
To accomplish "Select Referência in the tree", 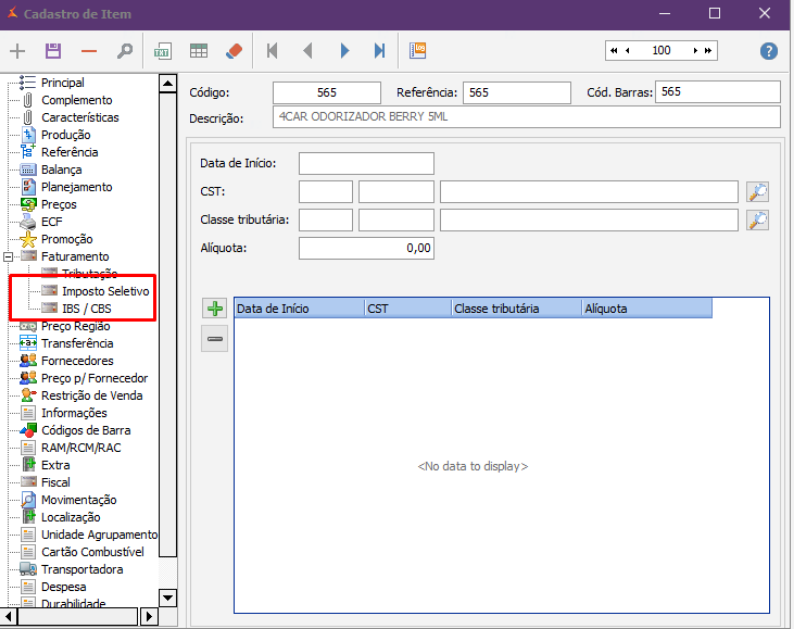I will click(x=70, y=152).
